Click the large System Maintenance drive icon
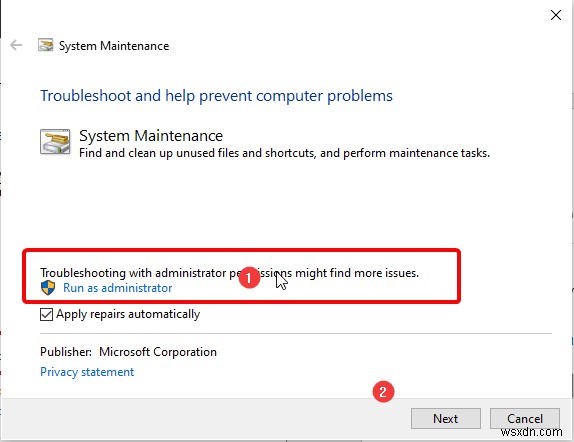This screenshot has height=442, width=574. pyautogui.click(x=55, y=142)
